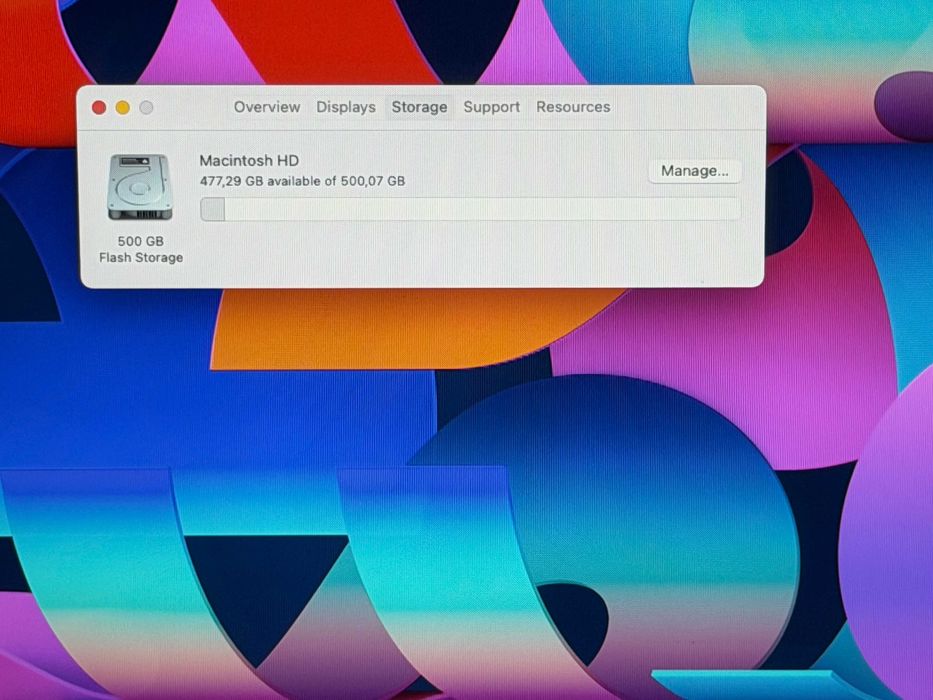Click the greyed-out zoom window button
Viewport: 933px width, 700px height.
coord(146,108)
